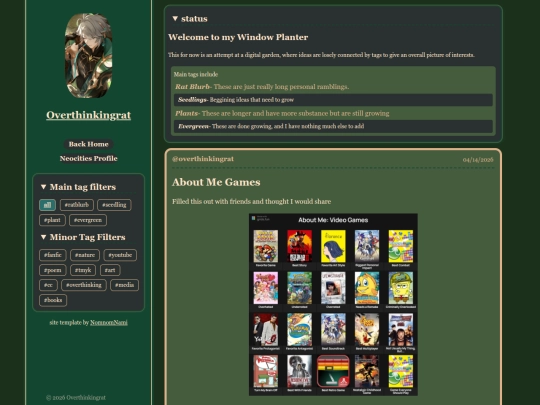
Task: Click the Plants tag description line
Action: [x=282, y=113]
